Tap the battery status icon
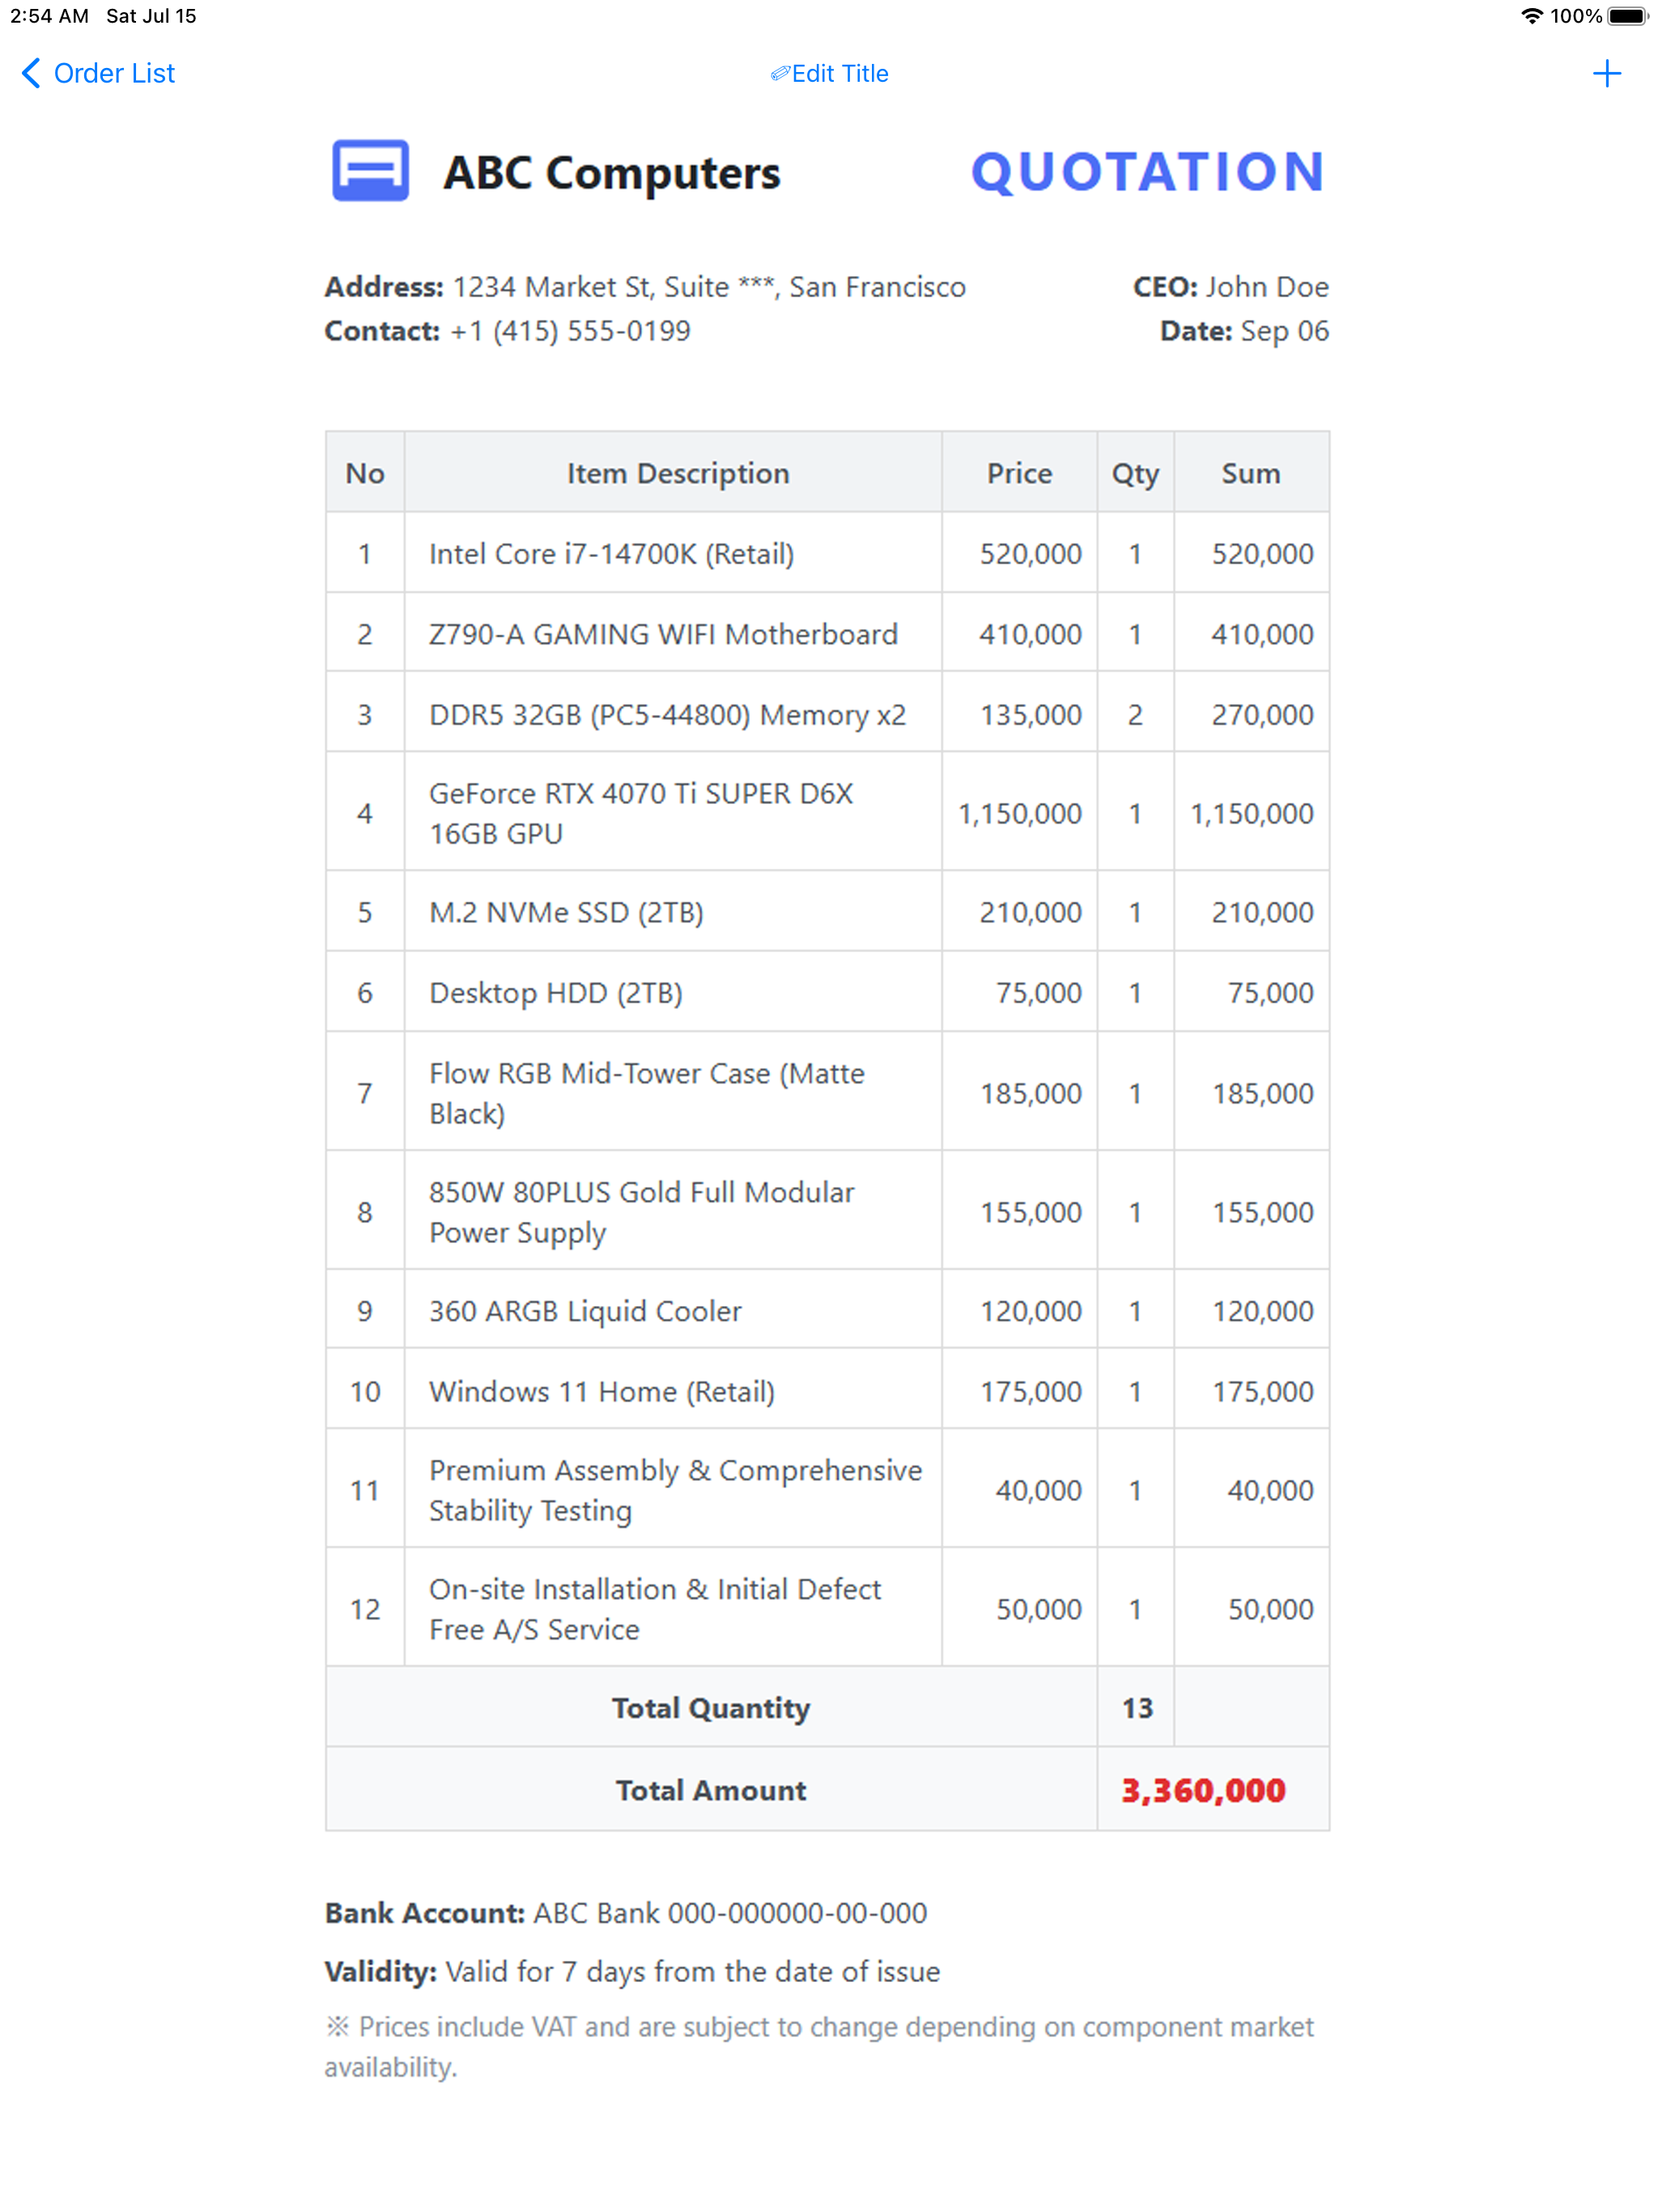This screenshot has height=2212, width=1658. (1628, 16)
